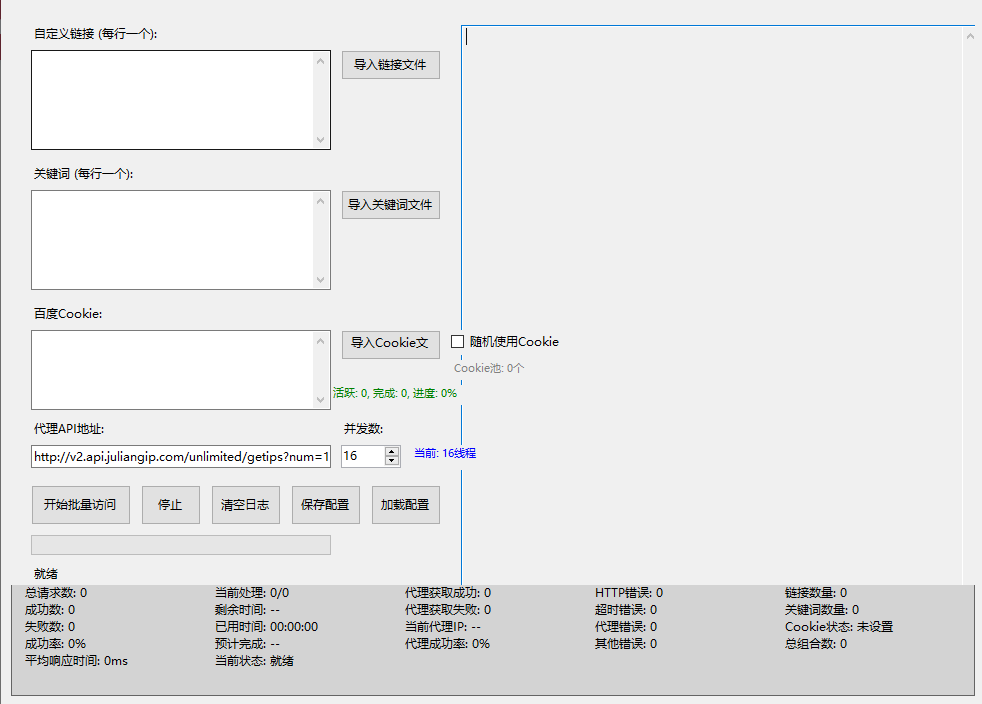Click the progress bar above 就绪
The height and width of the screenshot is (704, 982).
[180, 545]
